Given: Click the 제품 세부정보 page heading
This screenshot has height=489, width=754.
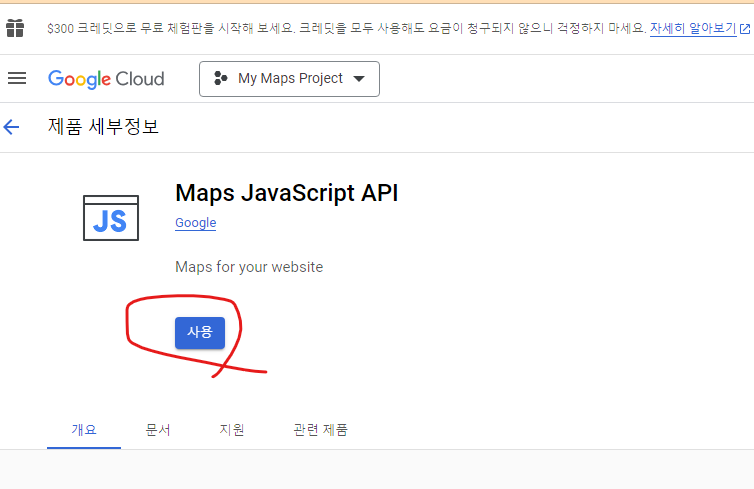Looking at the screenshot, I should click(103, 127).
